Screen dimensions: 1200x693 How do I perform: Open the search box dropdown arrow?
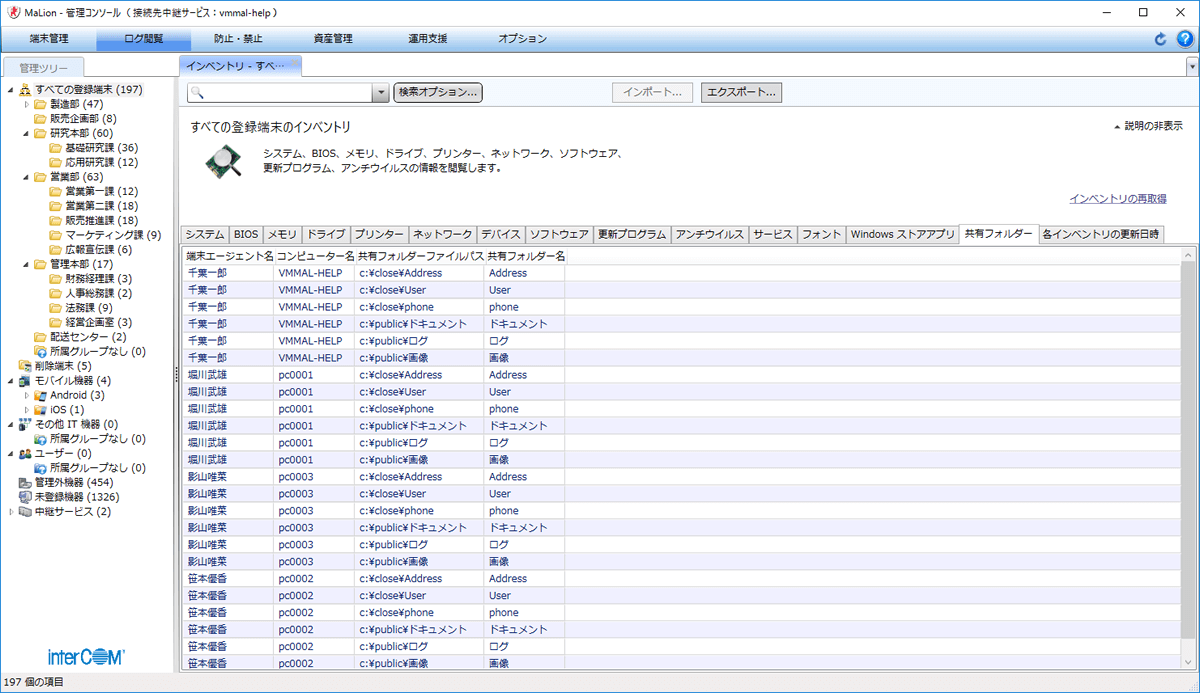380,92
